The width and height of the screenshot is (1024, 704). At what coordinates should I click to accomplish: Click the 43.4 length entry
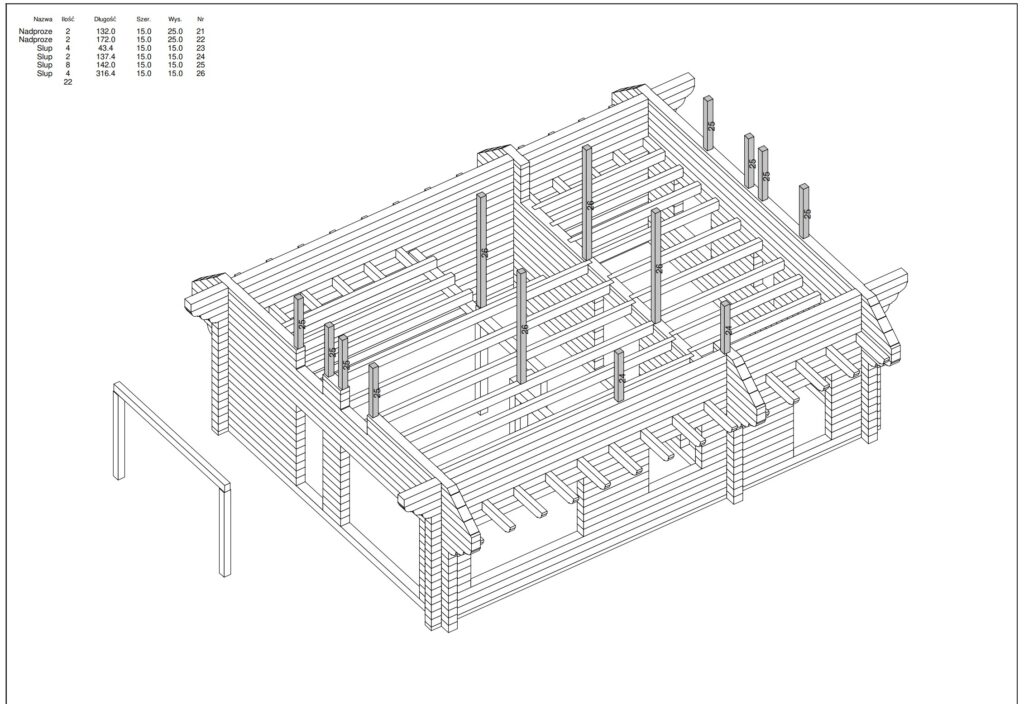(x=105, y=48)
